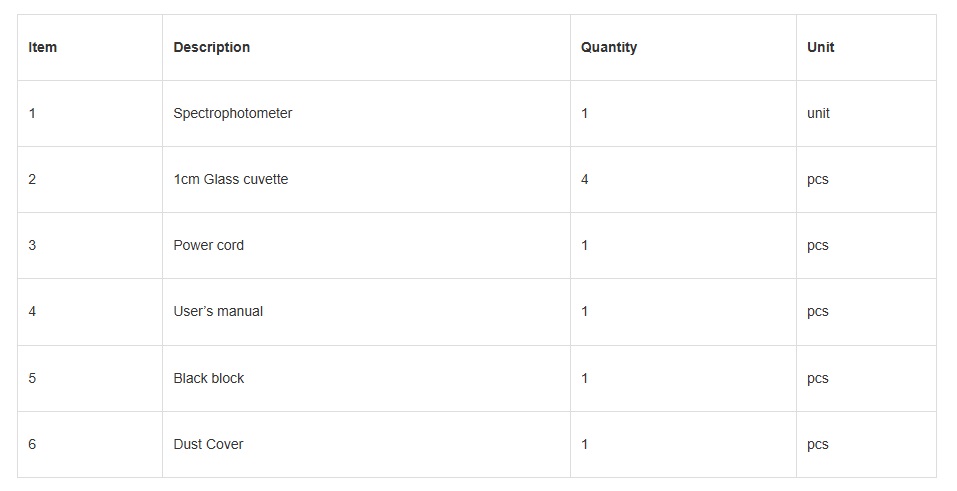957x491 pixels.
Task: Select the Dust Cover cell
Action: coord(209,444)
